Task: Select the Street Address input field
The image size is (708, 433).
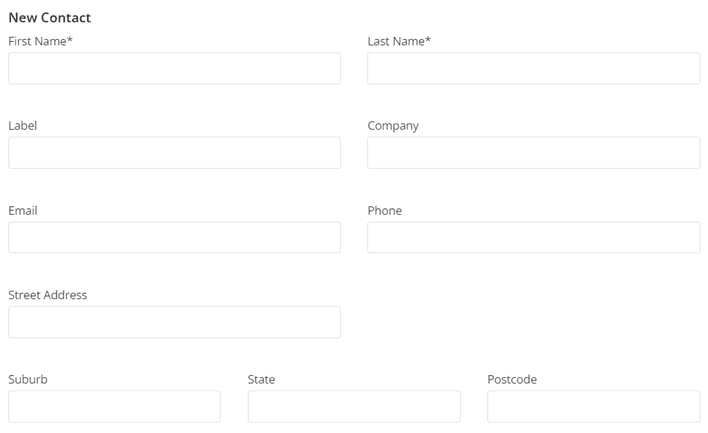Action: (174, 322)
